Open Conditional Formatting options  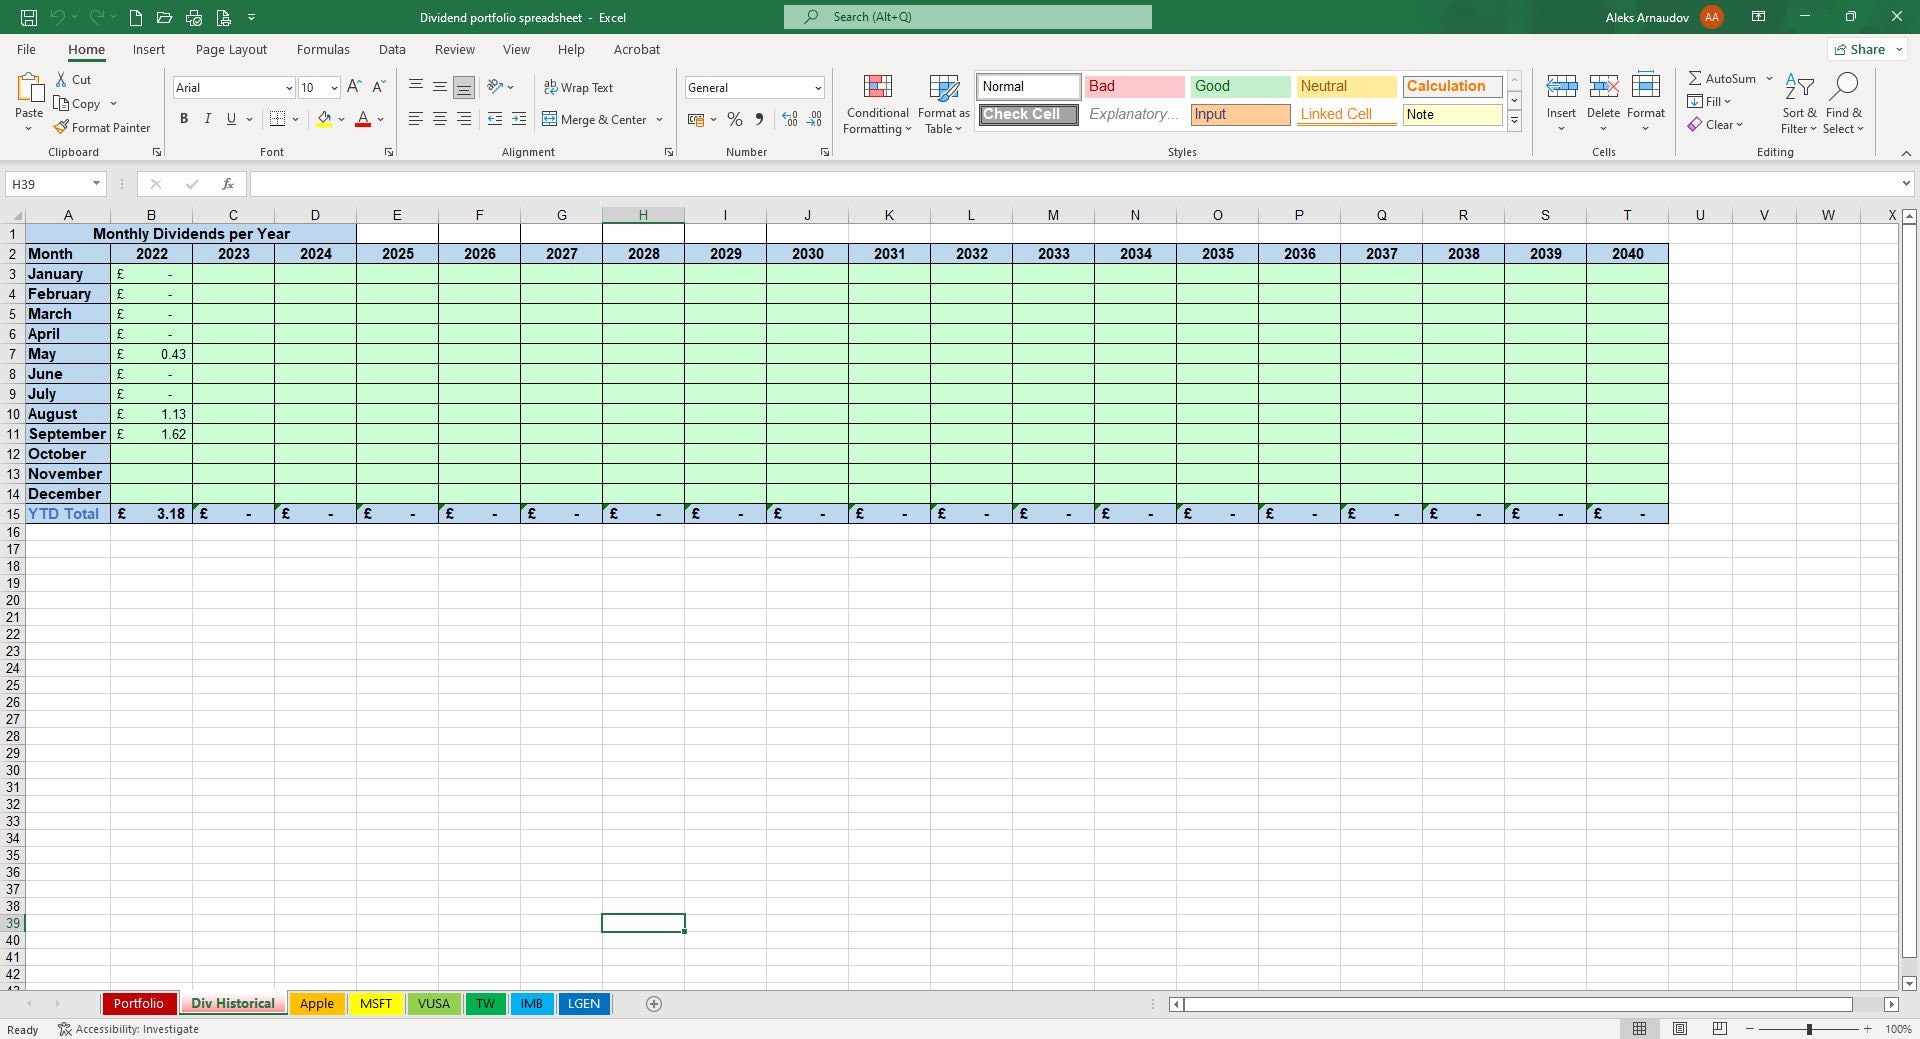click(877, 104)
